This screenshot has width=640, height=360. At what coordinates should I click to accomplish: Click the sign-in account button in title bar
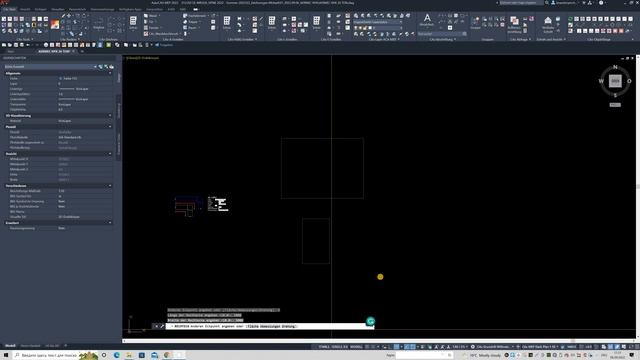pos(565,3)
